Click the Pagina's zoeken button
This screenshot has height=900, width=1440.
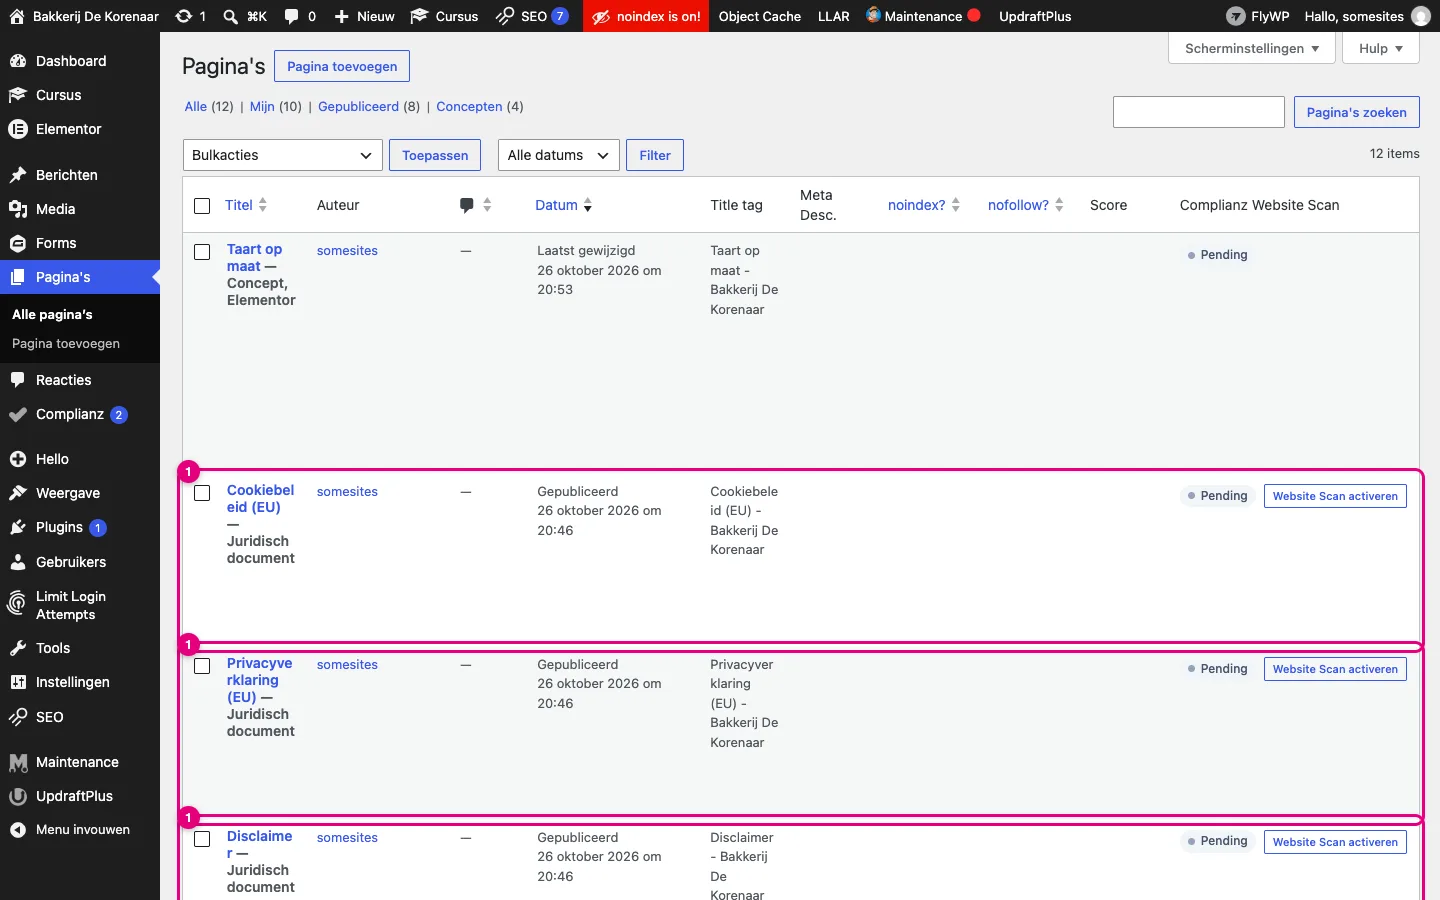pos(1357,112)
